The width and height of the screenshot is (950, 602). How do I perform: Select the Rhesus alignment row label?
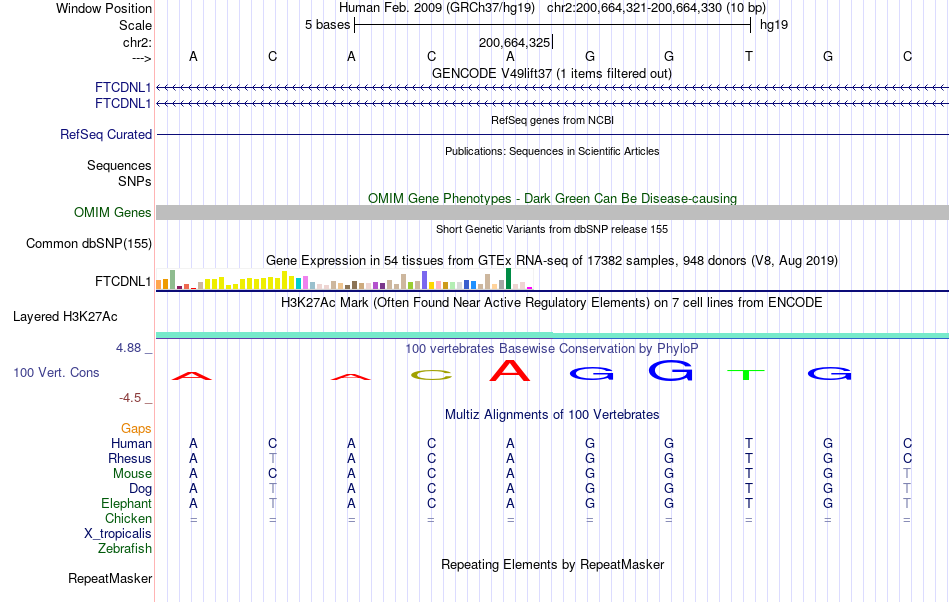130,458
